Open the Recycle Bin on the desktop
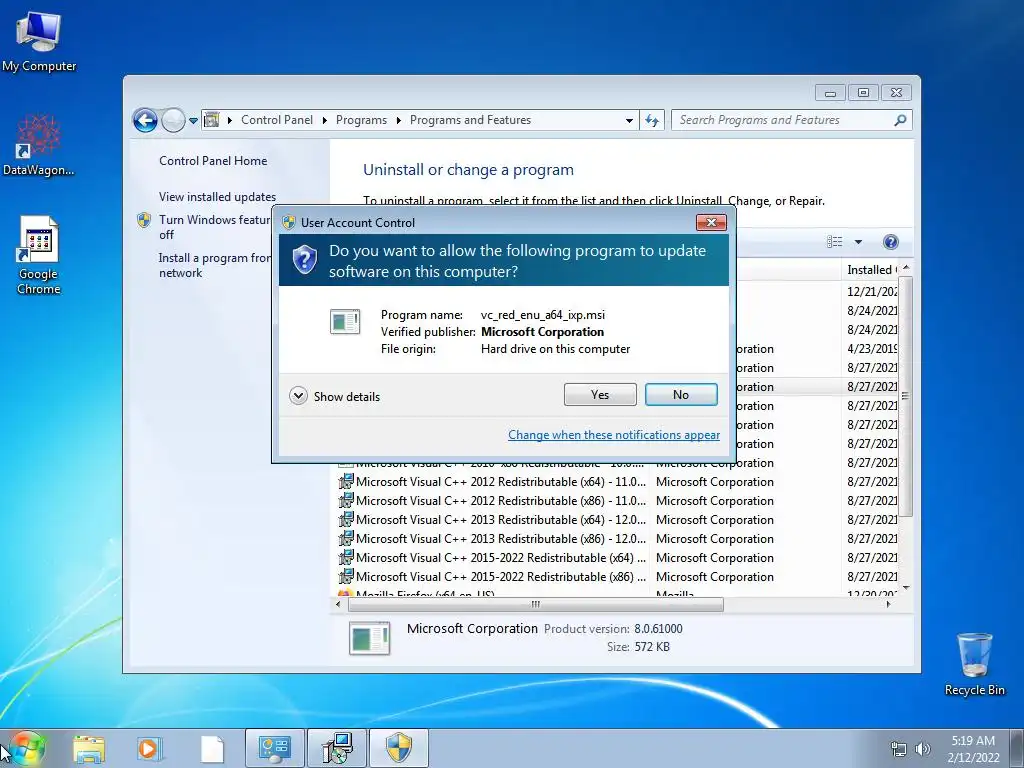Image resolution: width=1024 pixels, height=768 pixels. pyautogui.click(x=974, y=664)
